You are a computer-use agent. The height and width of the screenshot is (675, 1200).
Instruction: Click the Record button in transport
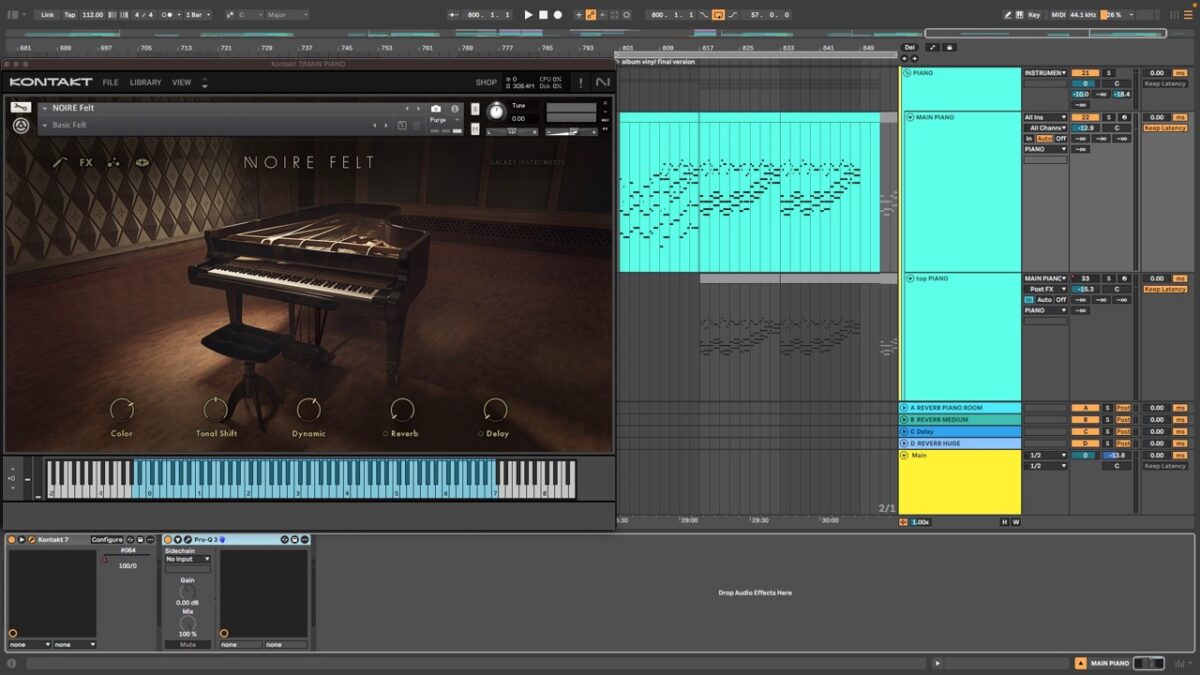558,15
